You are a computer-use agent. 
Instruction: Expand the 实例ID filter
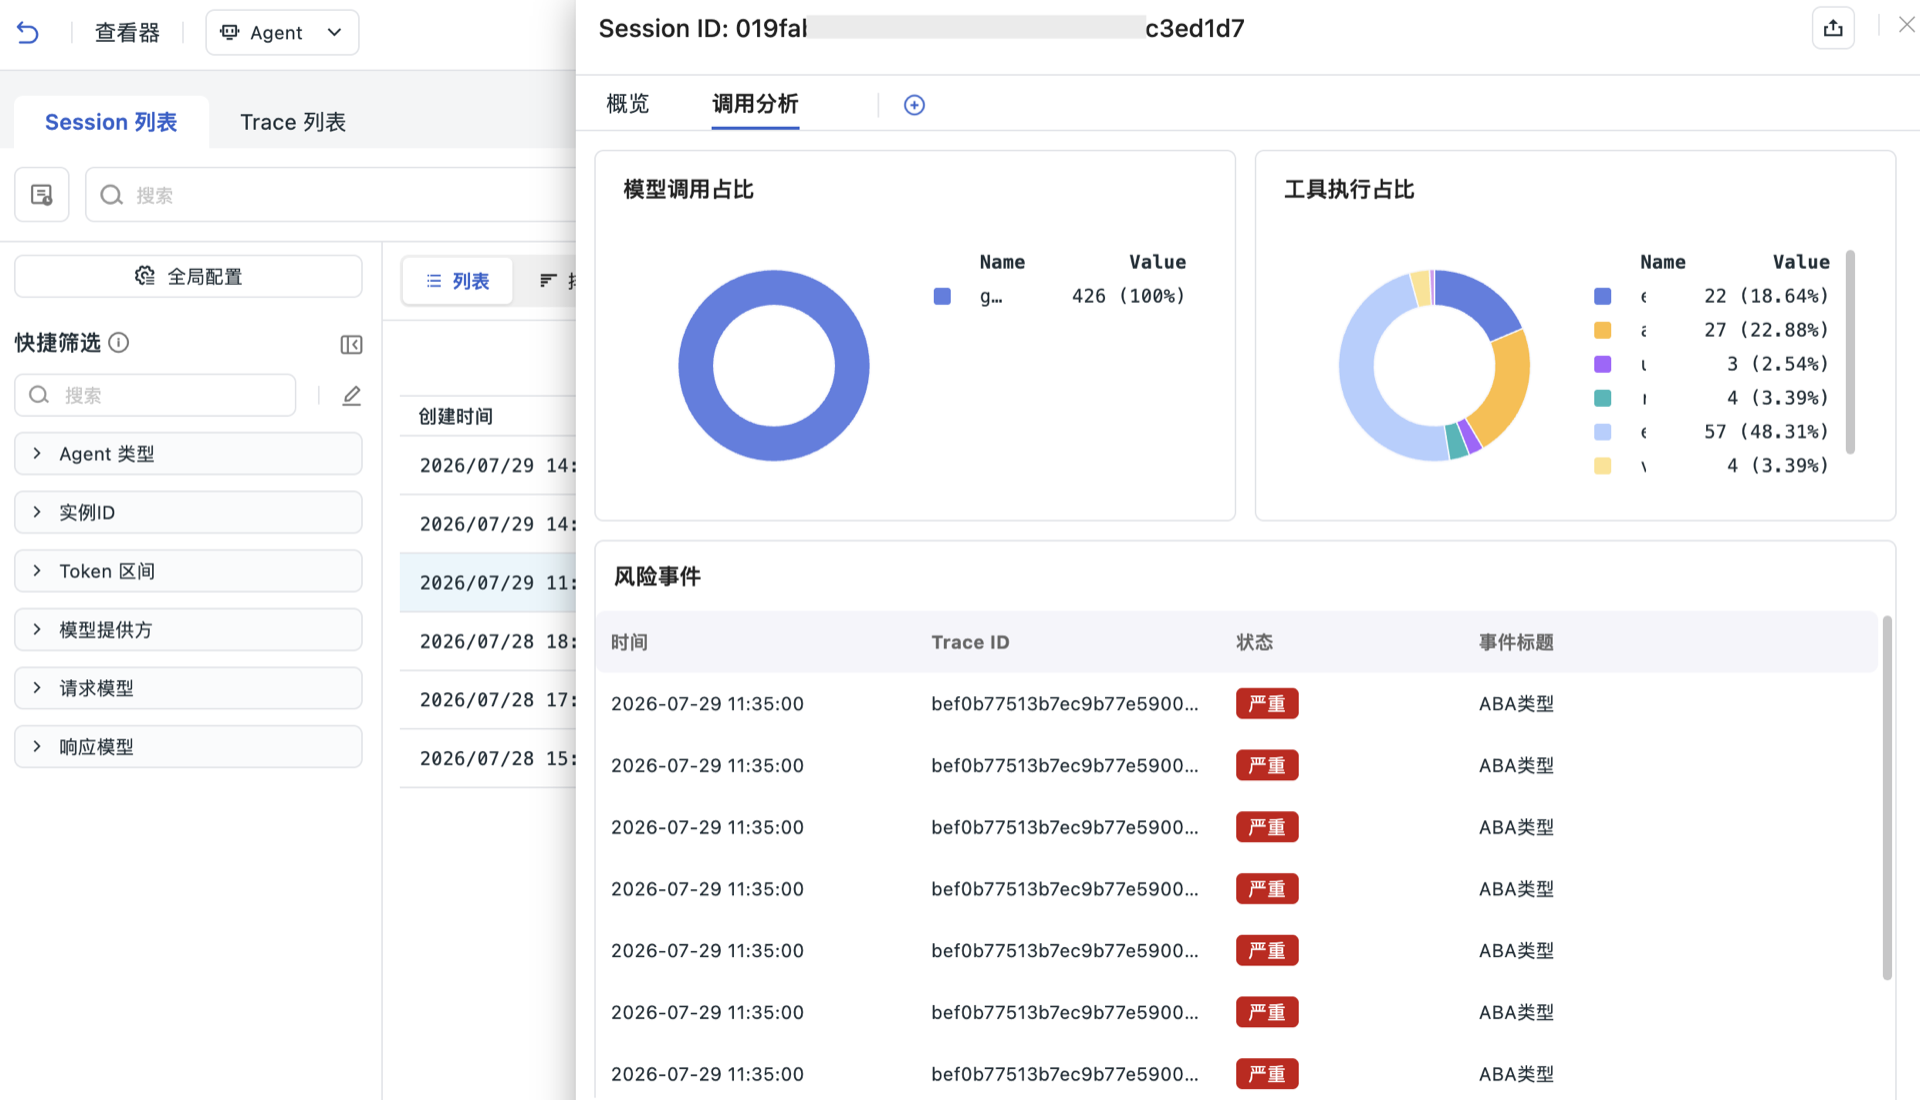click(x=188, y=512)
